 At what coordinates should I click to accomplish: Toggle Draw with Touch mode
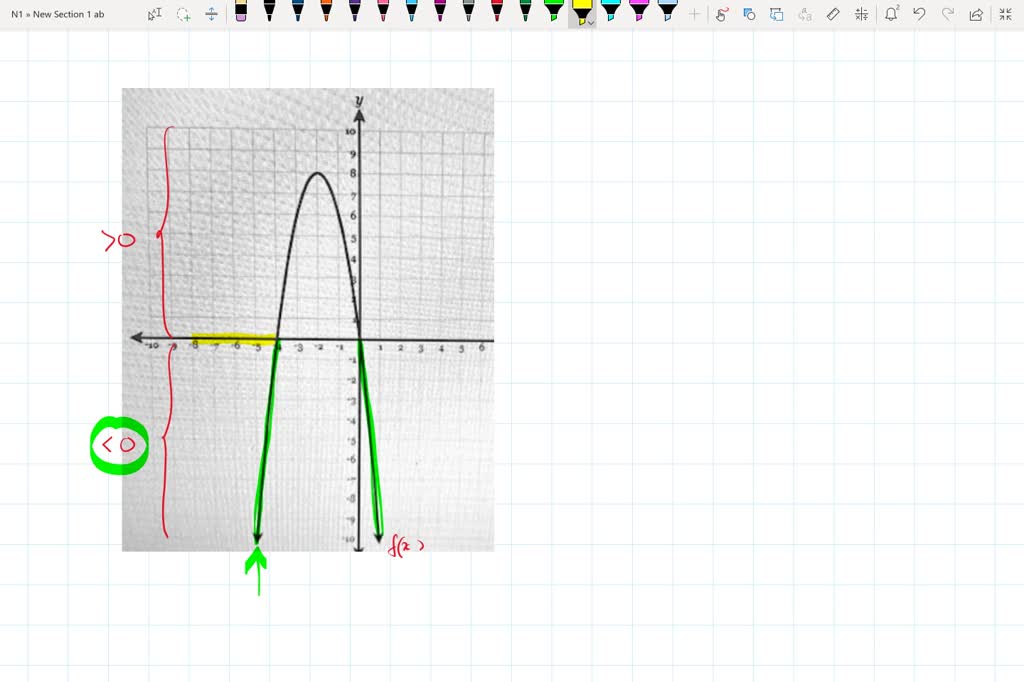tap(722, 14)
